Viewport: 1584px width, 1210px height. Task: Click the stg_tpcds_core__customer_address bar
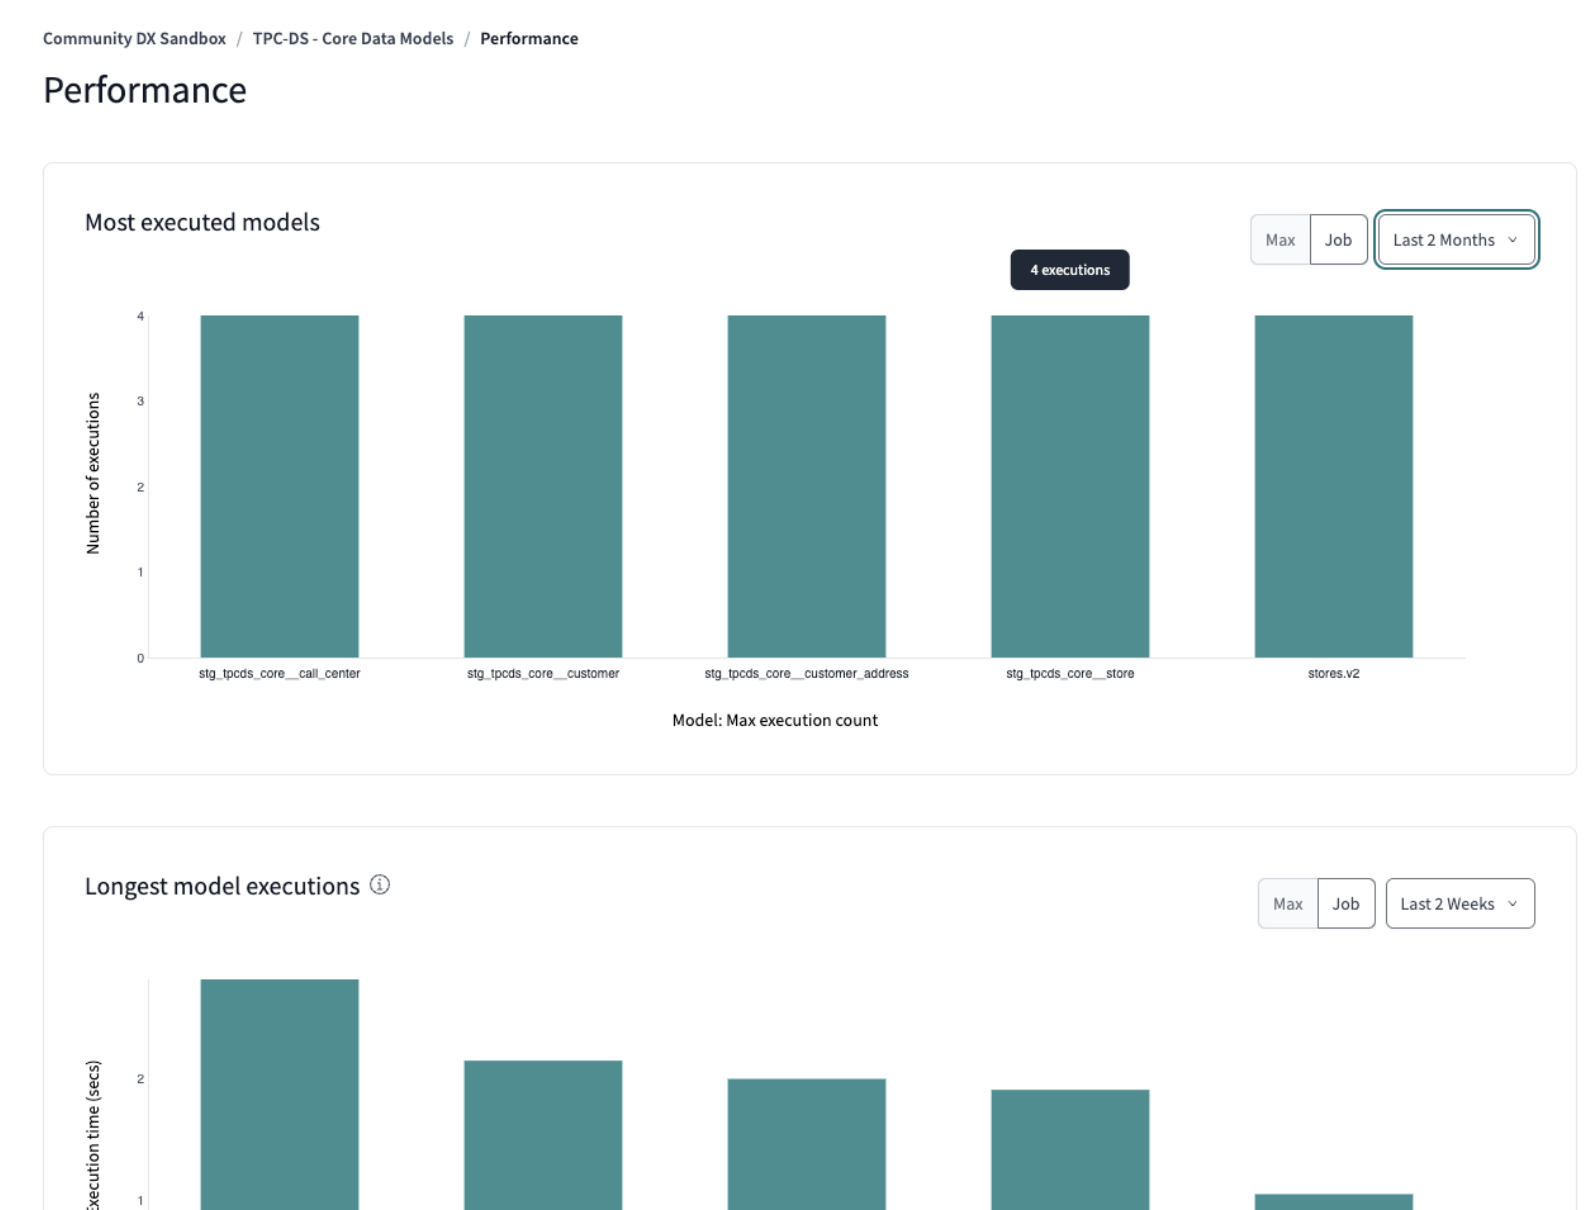click(x=806, y=486)
